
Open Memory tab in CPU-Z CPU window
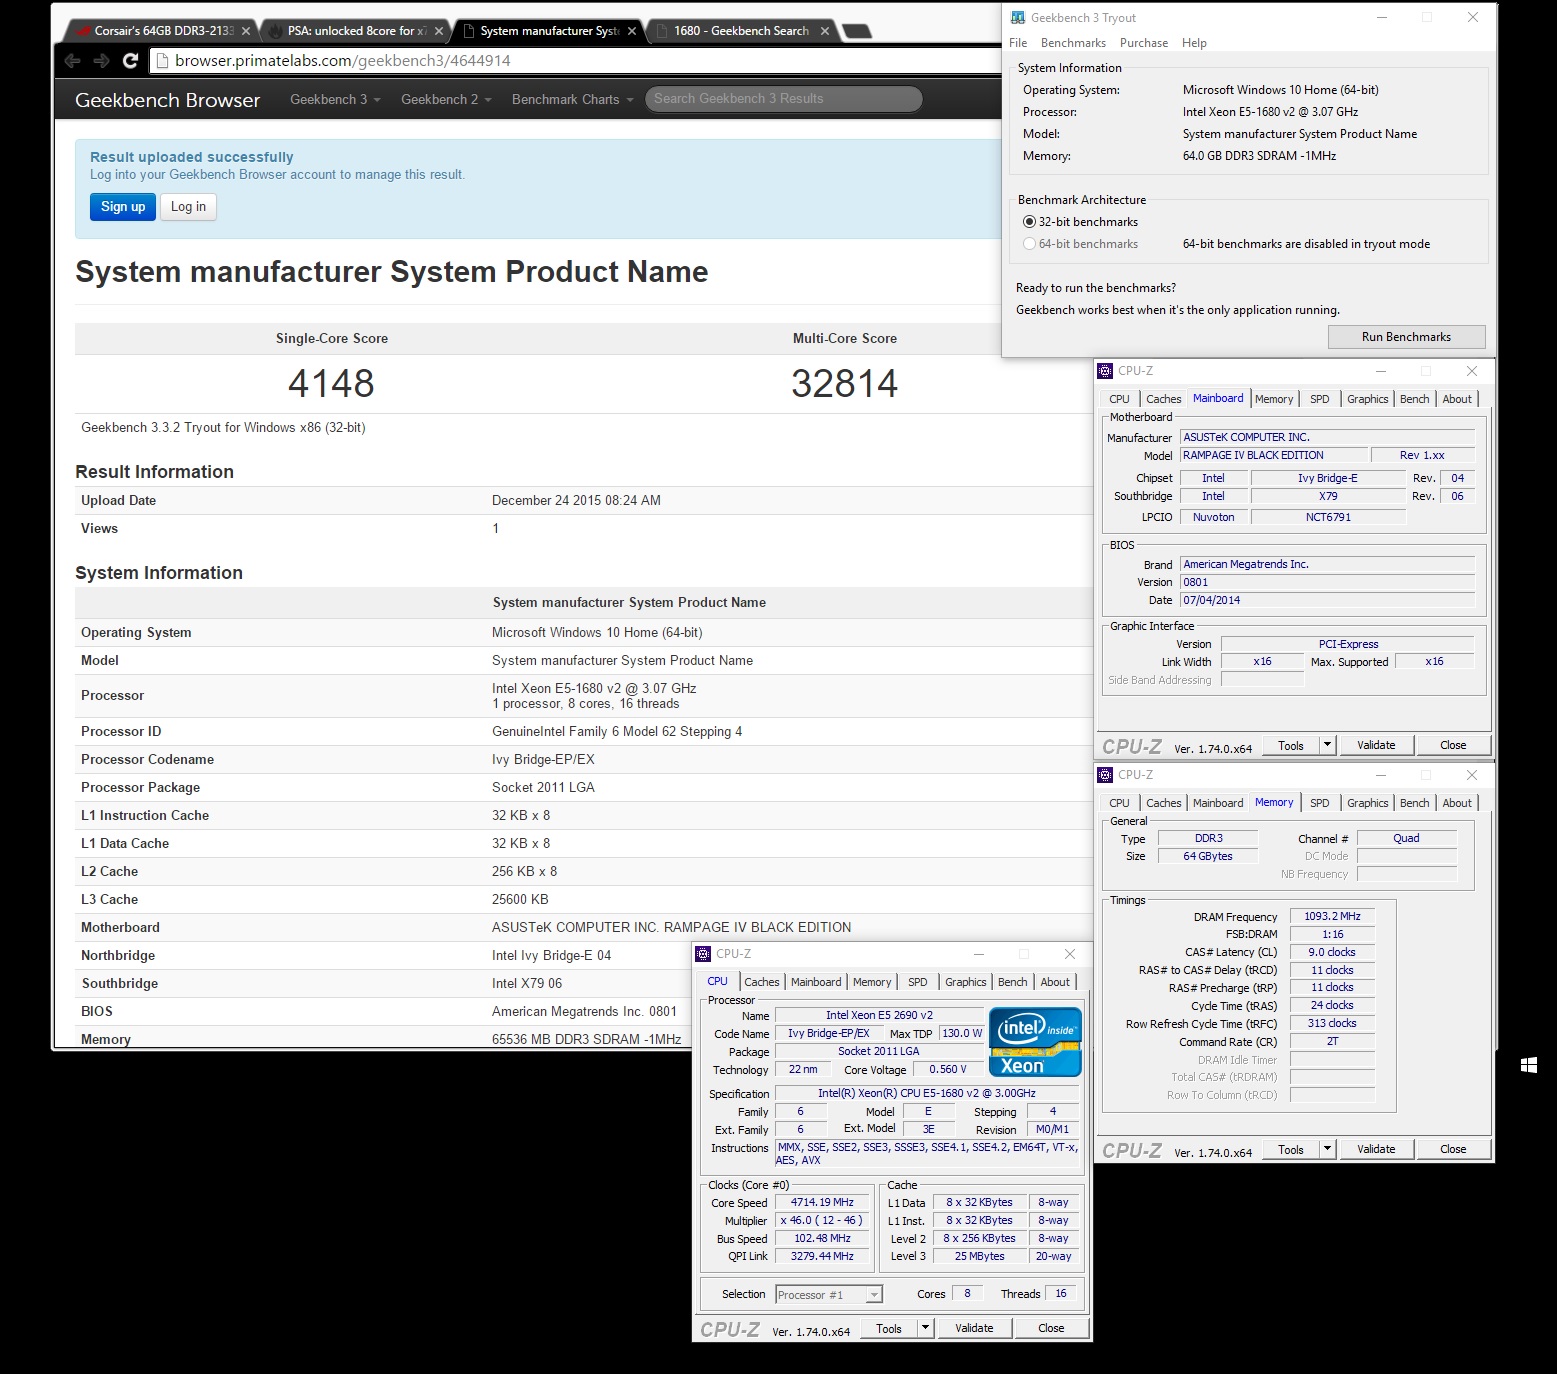tap(872, 982)
